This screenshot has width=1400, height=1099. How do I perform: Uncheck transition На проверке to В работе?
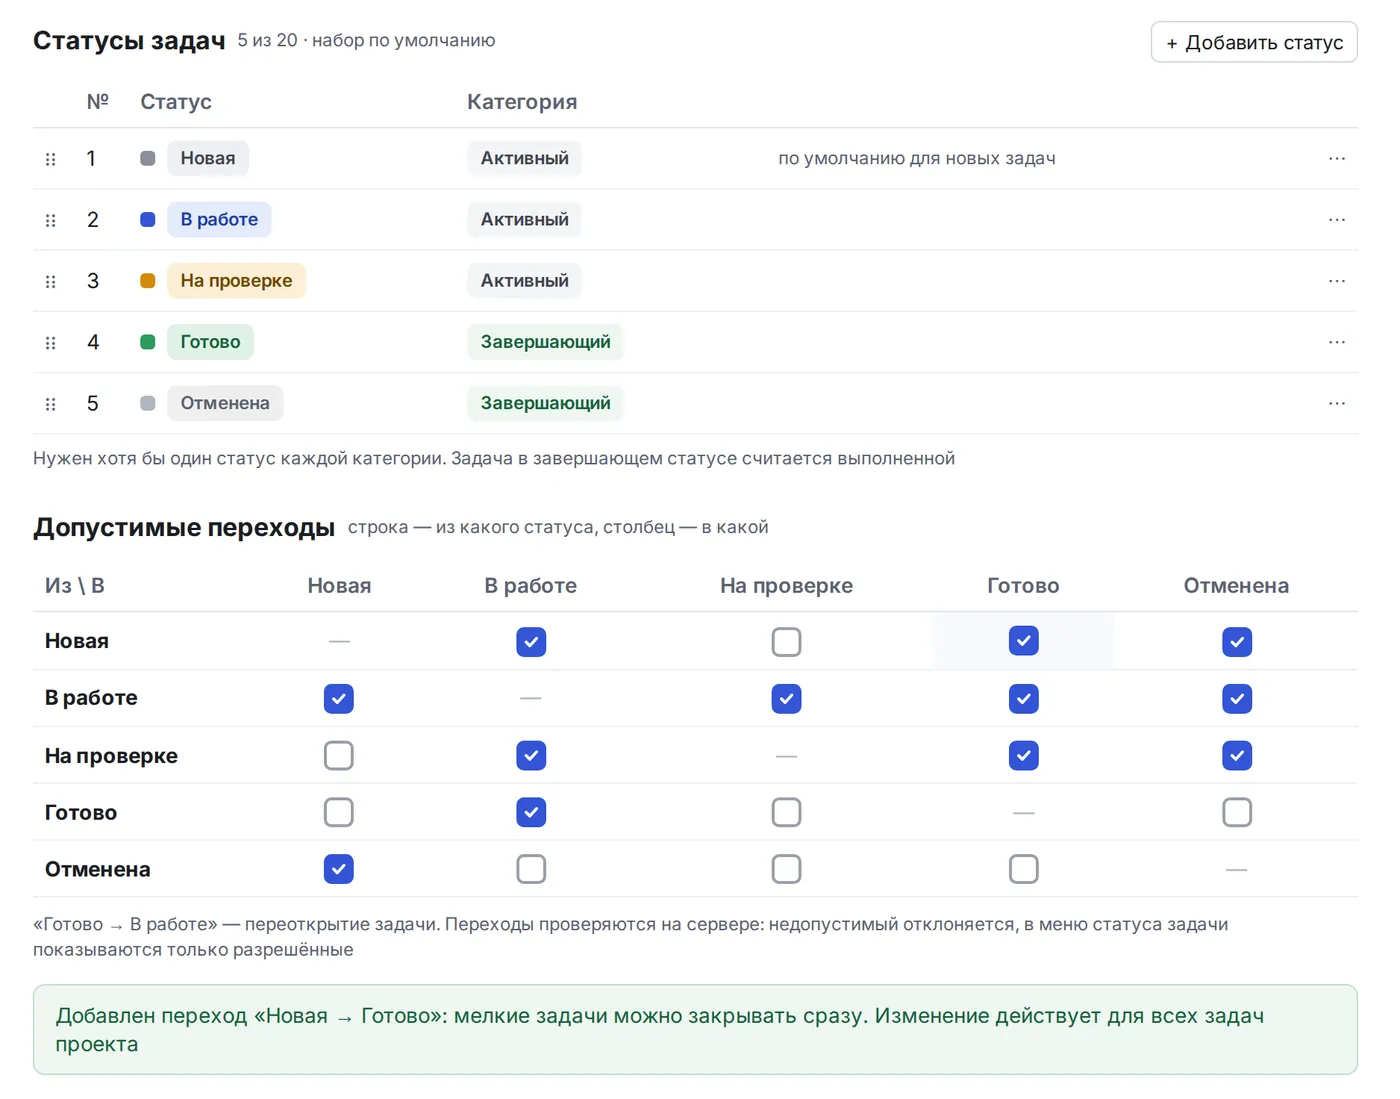coord(531,756)
